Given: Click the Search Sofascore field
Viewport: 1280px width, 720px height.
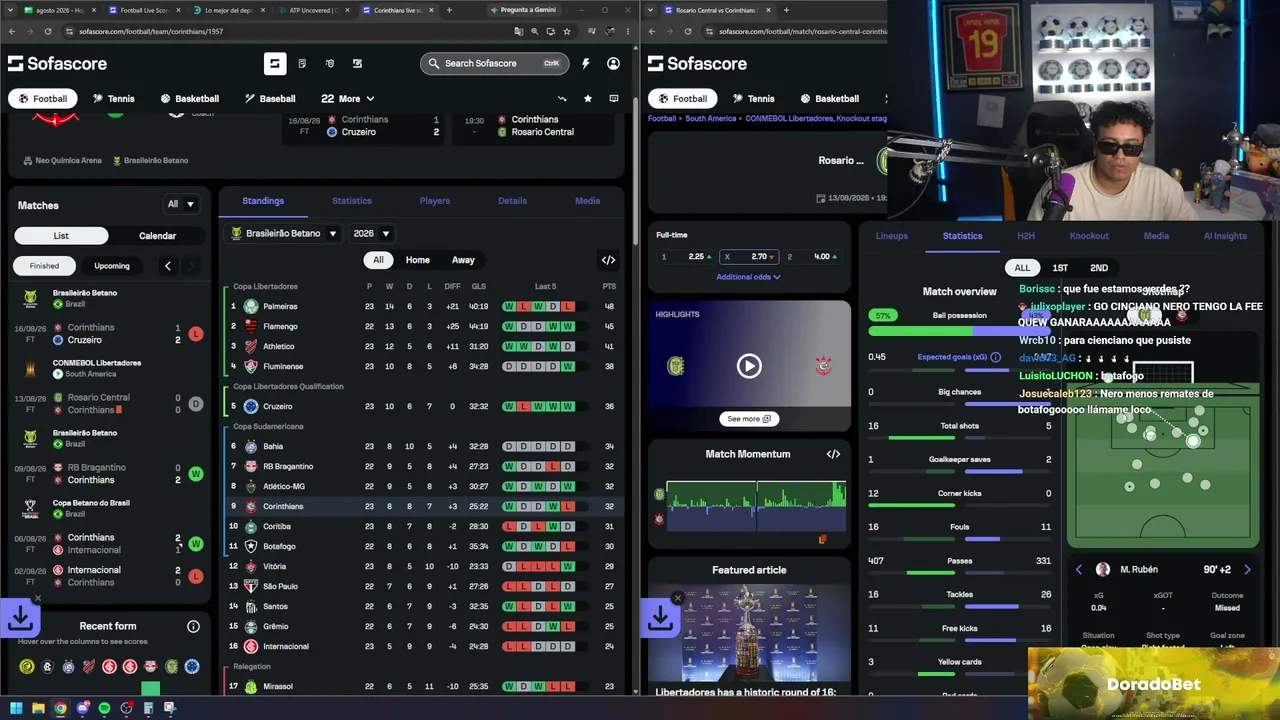Looking at the screenshot, I should pyautogui.click(x=494, y=63).
